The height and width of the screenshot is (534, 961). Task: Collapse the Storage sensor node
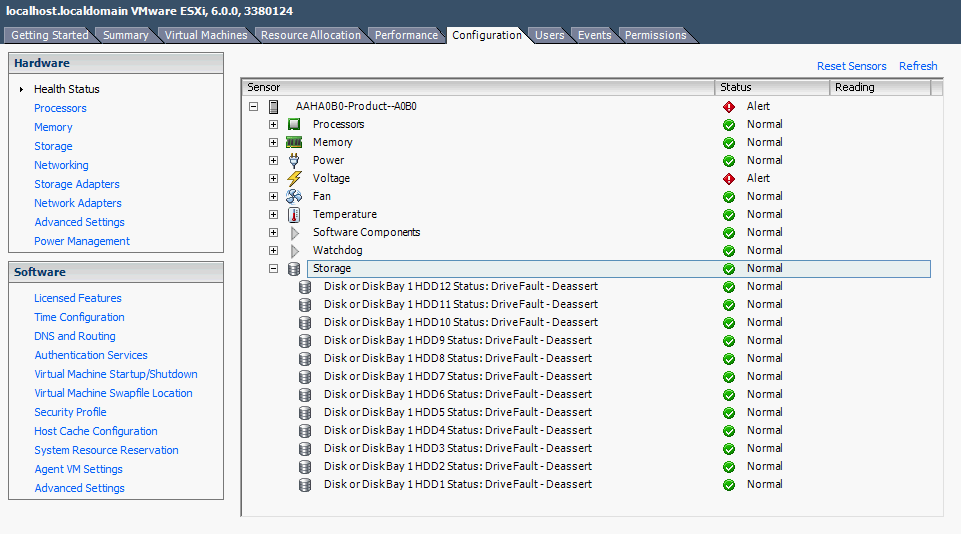pos(273,269)
